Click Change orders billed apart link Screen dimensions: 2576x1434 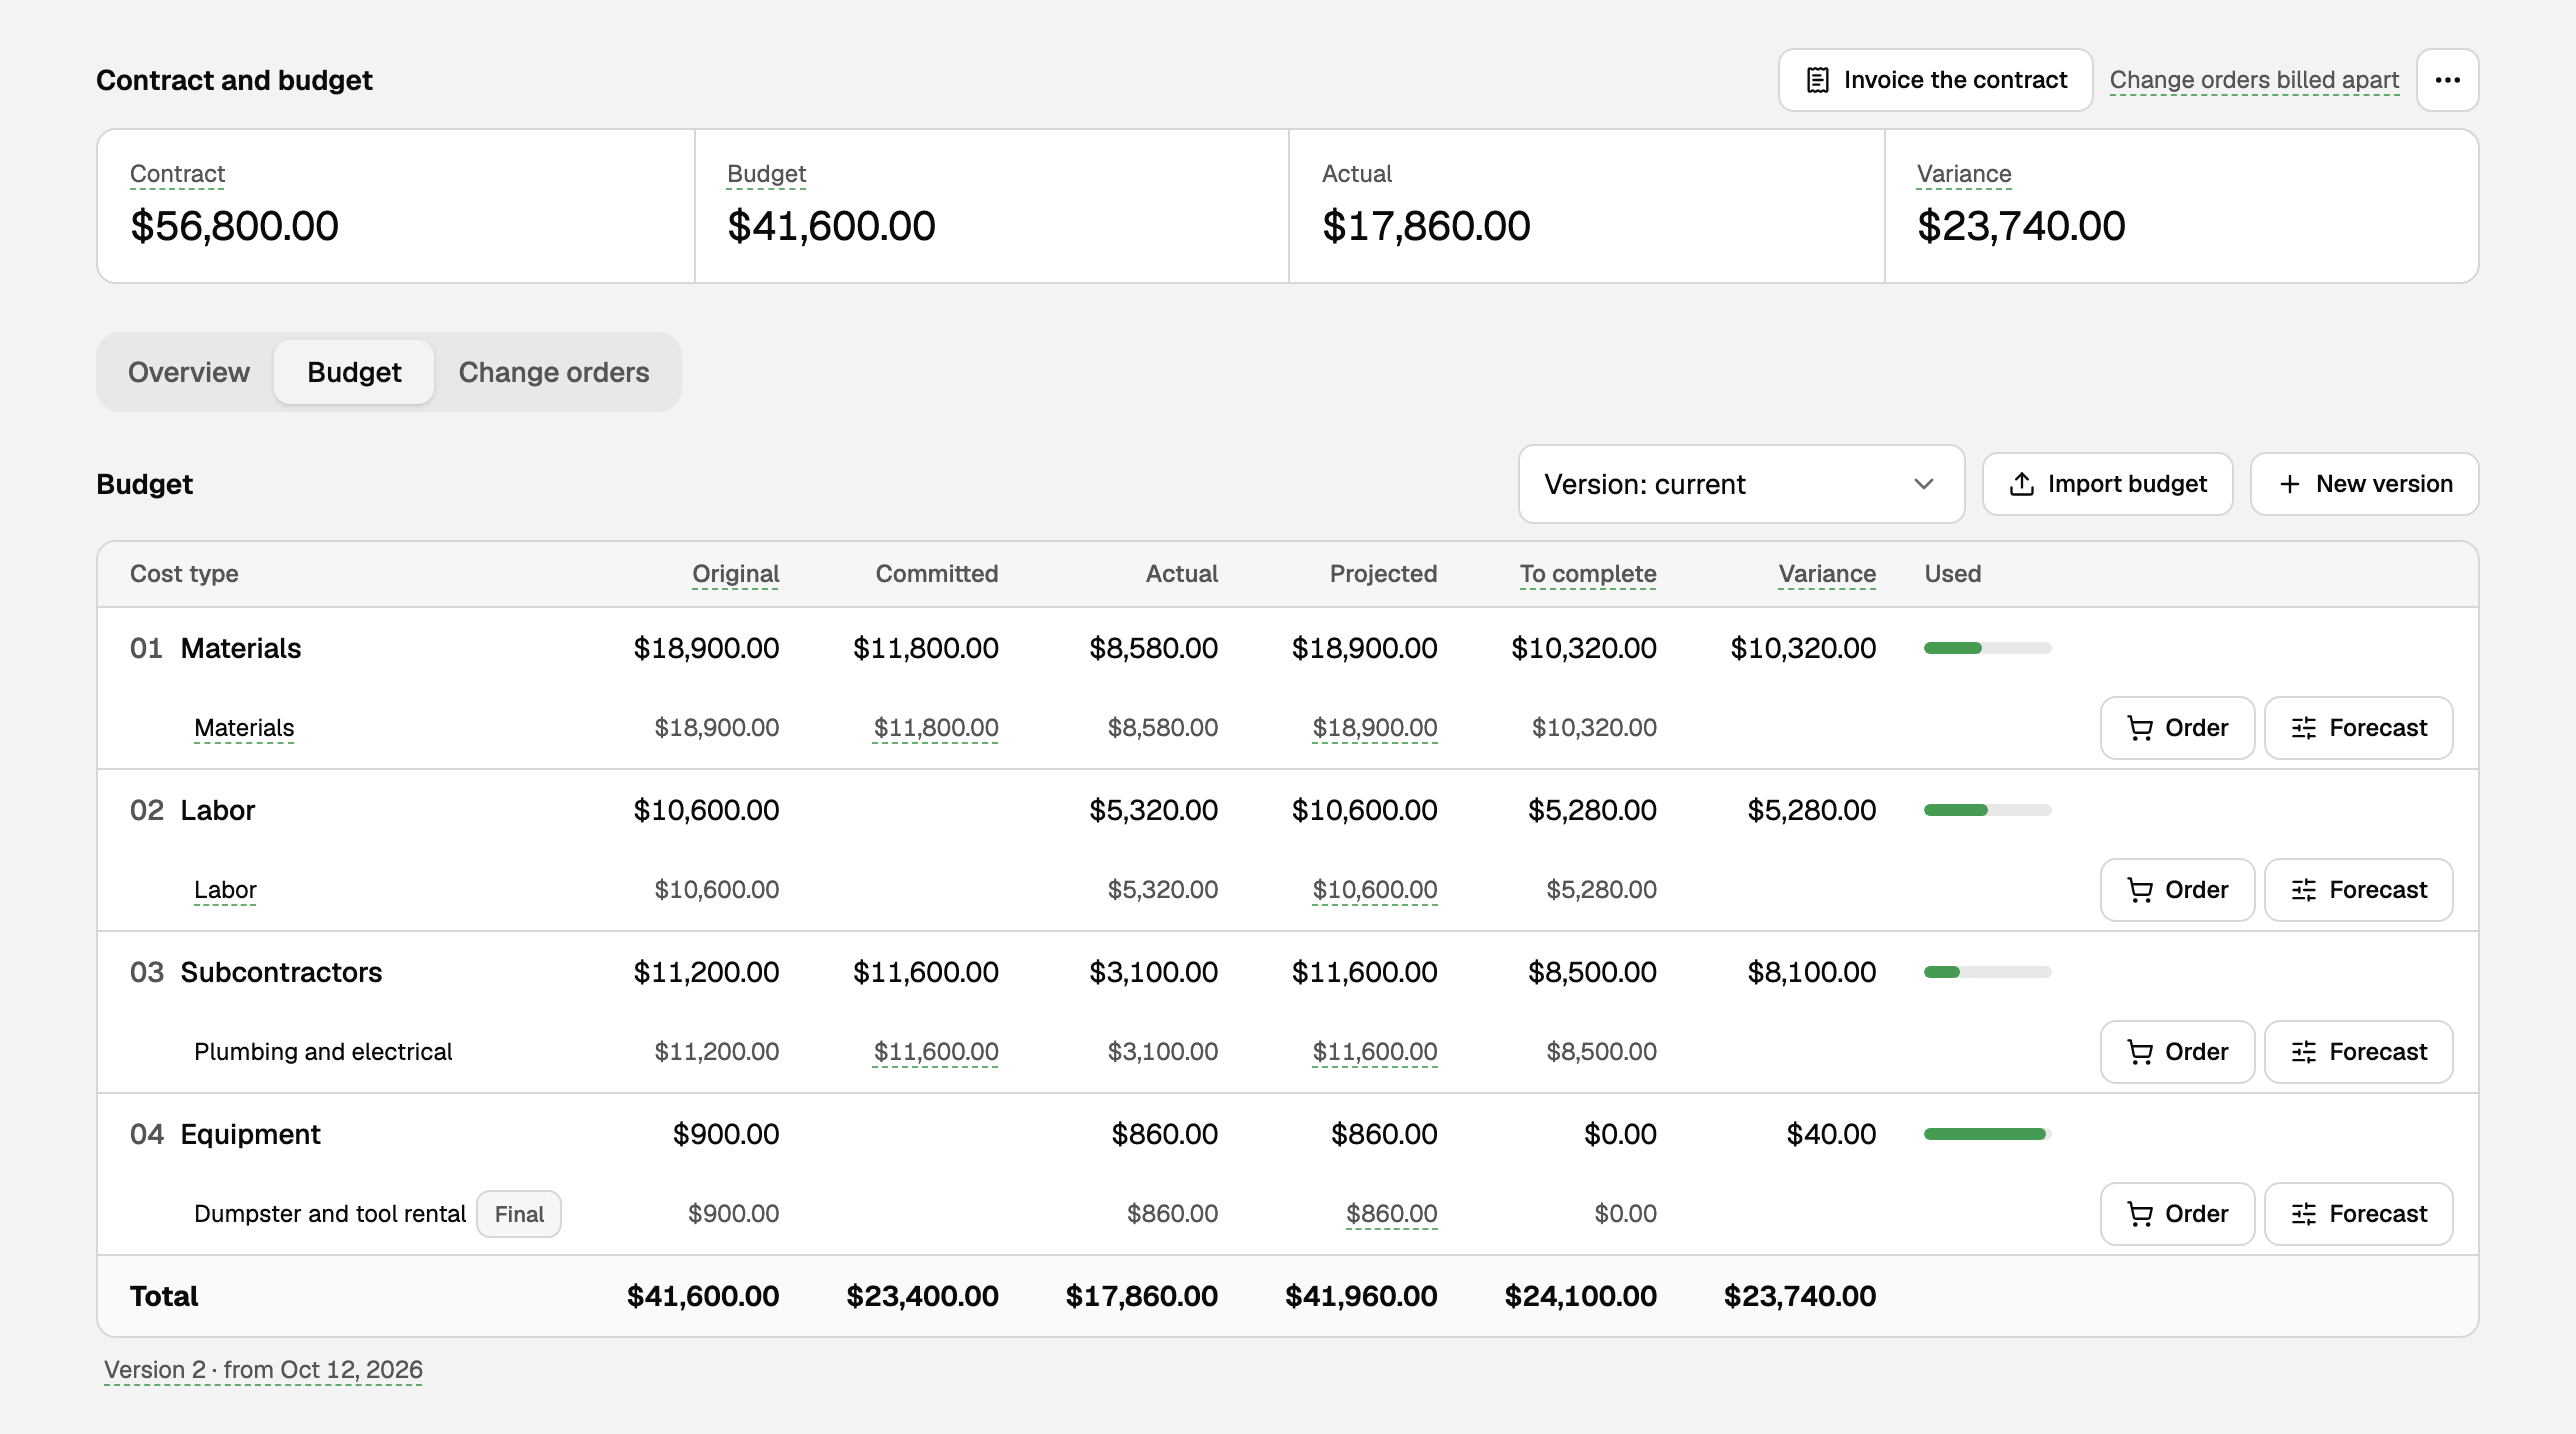(x=2254, y=80)
